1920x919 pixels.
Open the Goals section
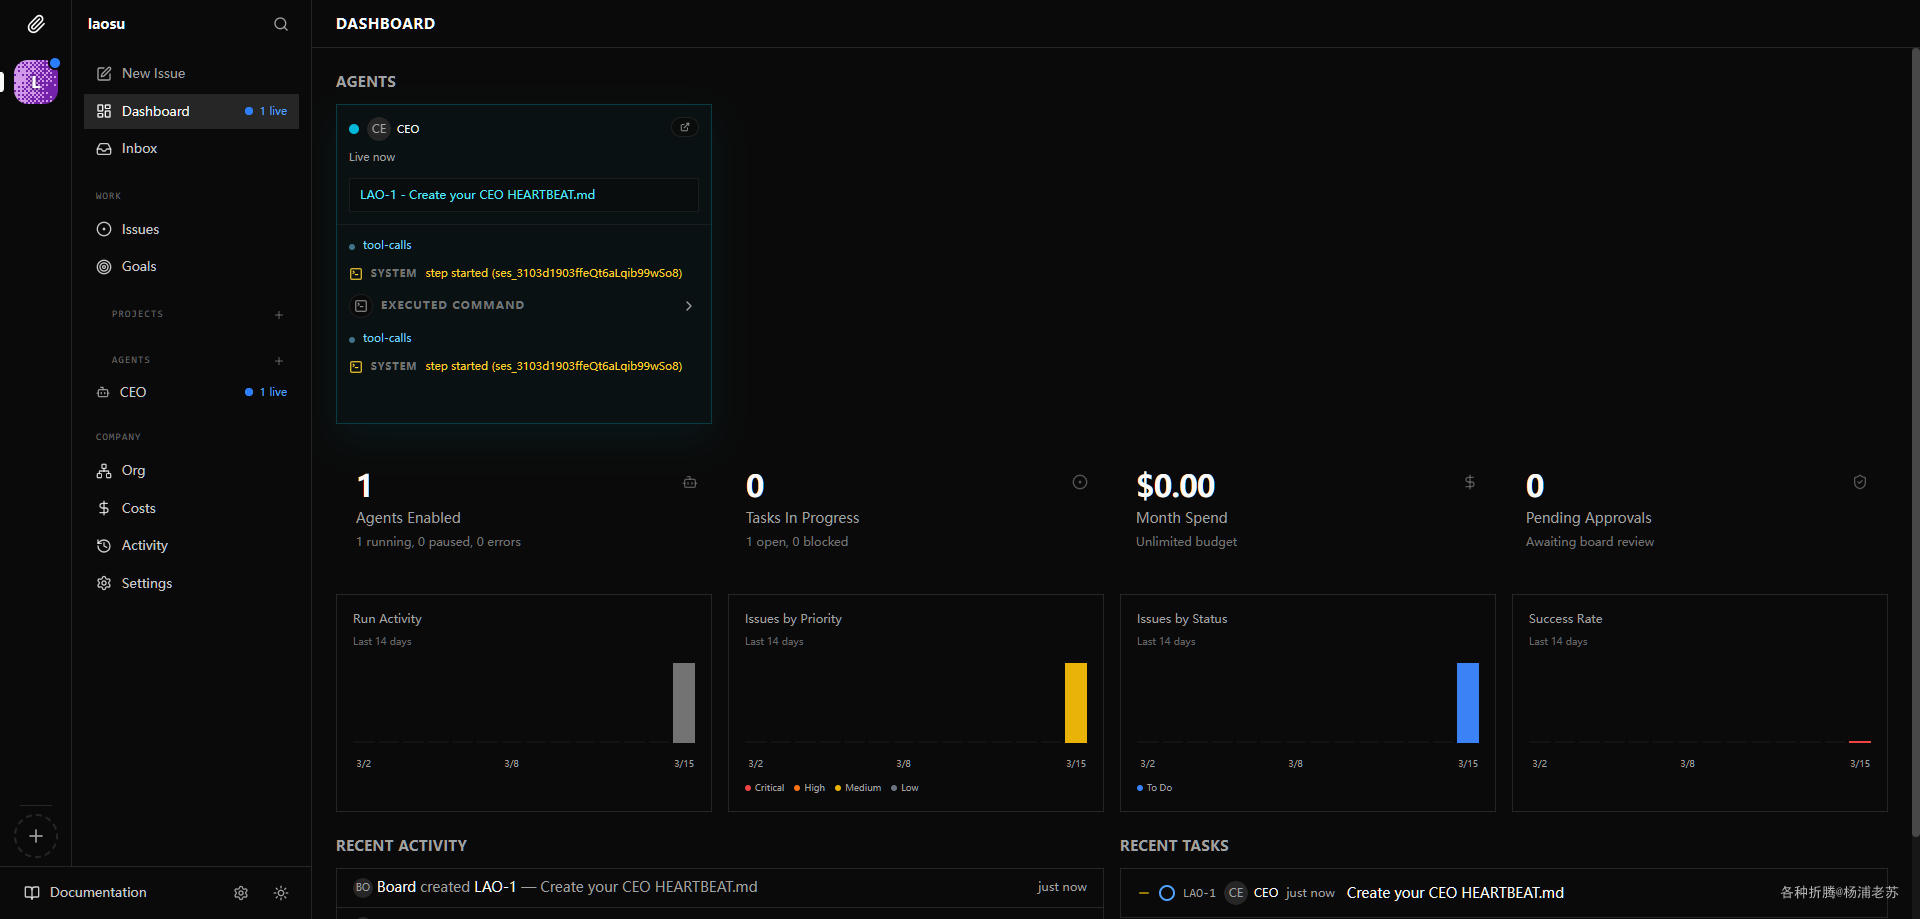click(192, 267)
